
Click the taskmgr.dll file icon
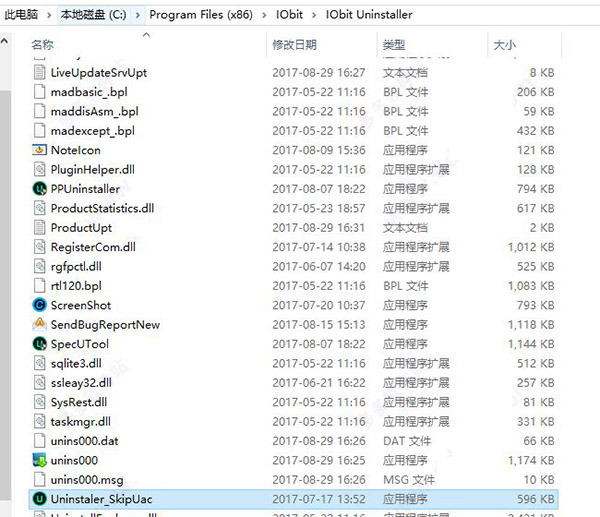(x=39, y=421)
